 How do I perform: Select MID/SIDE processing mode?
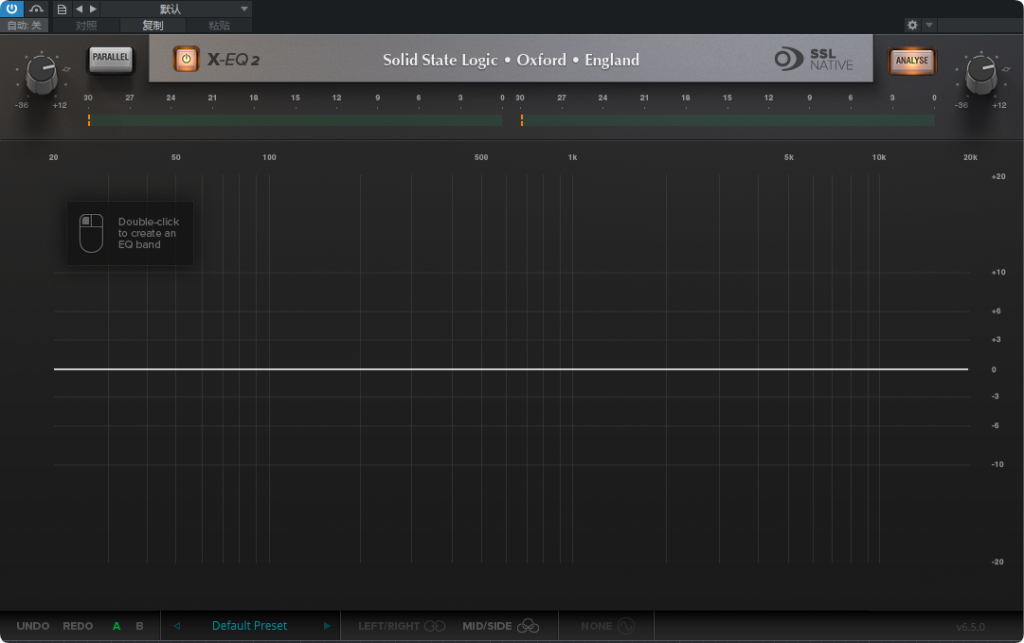click(x=501, y=626)
